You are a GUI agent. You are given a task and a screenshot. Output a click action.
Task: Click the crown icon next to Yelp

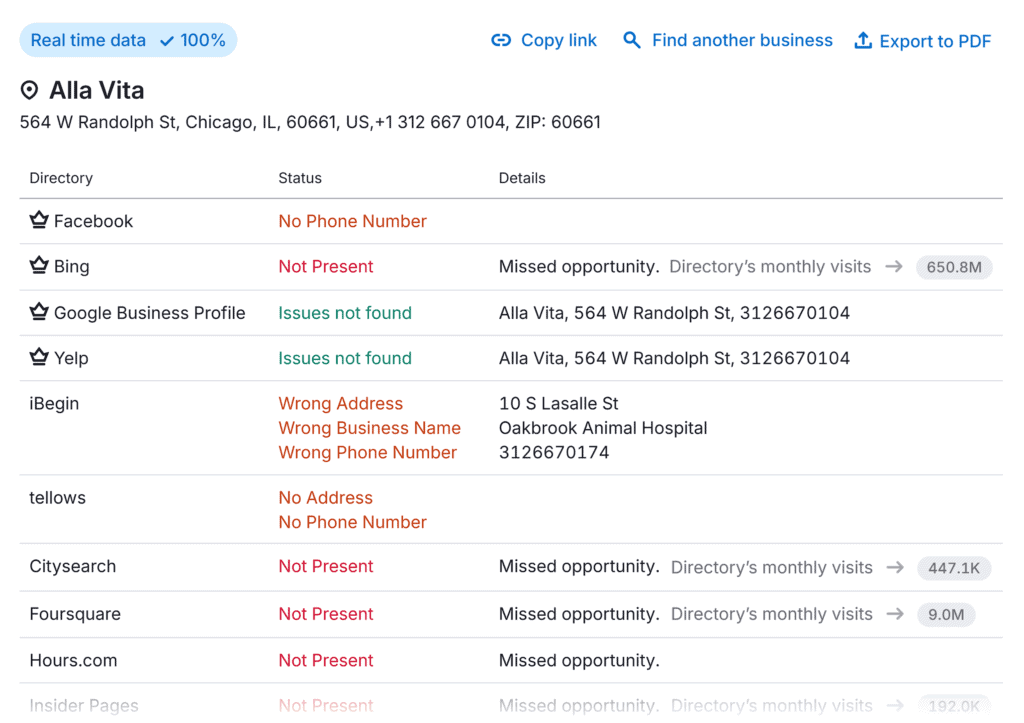(x=39, y=358)
